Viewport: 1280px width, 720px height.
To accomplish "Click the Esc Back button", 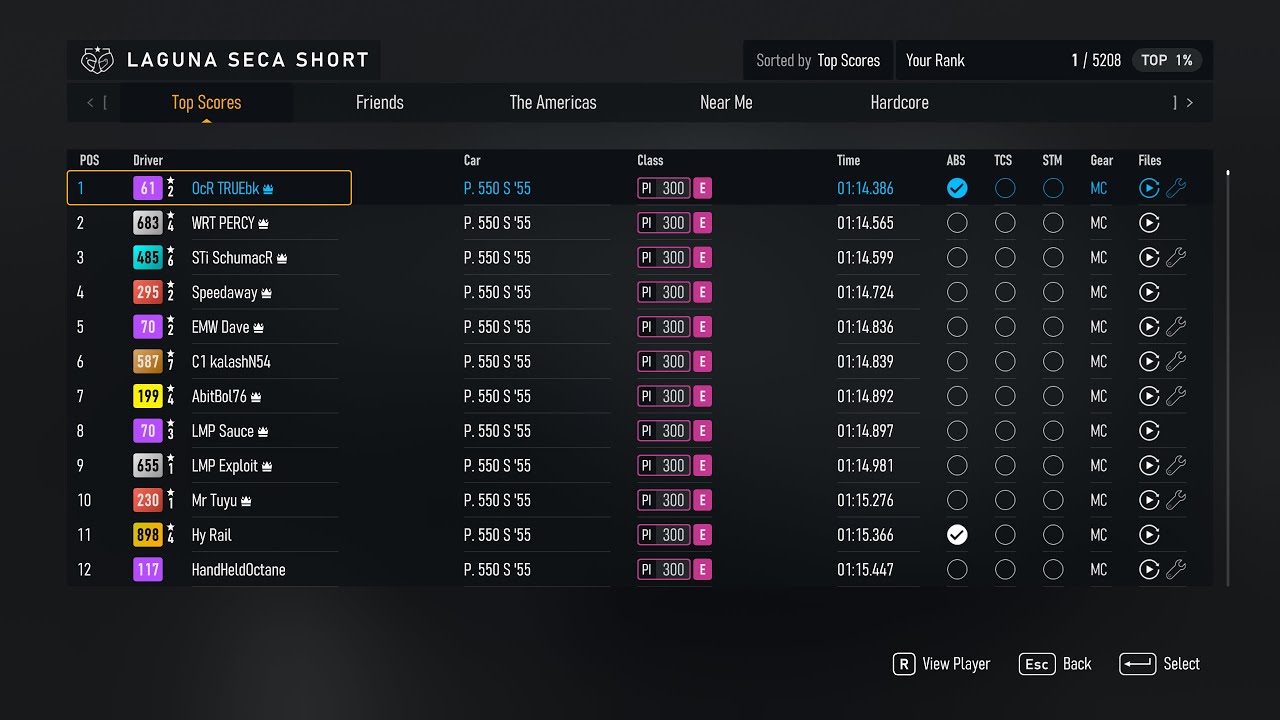I will 1055,664.
